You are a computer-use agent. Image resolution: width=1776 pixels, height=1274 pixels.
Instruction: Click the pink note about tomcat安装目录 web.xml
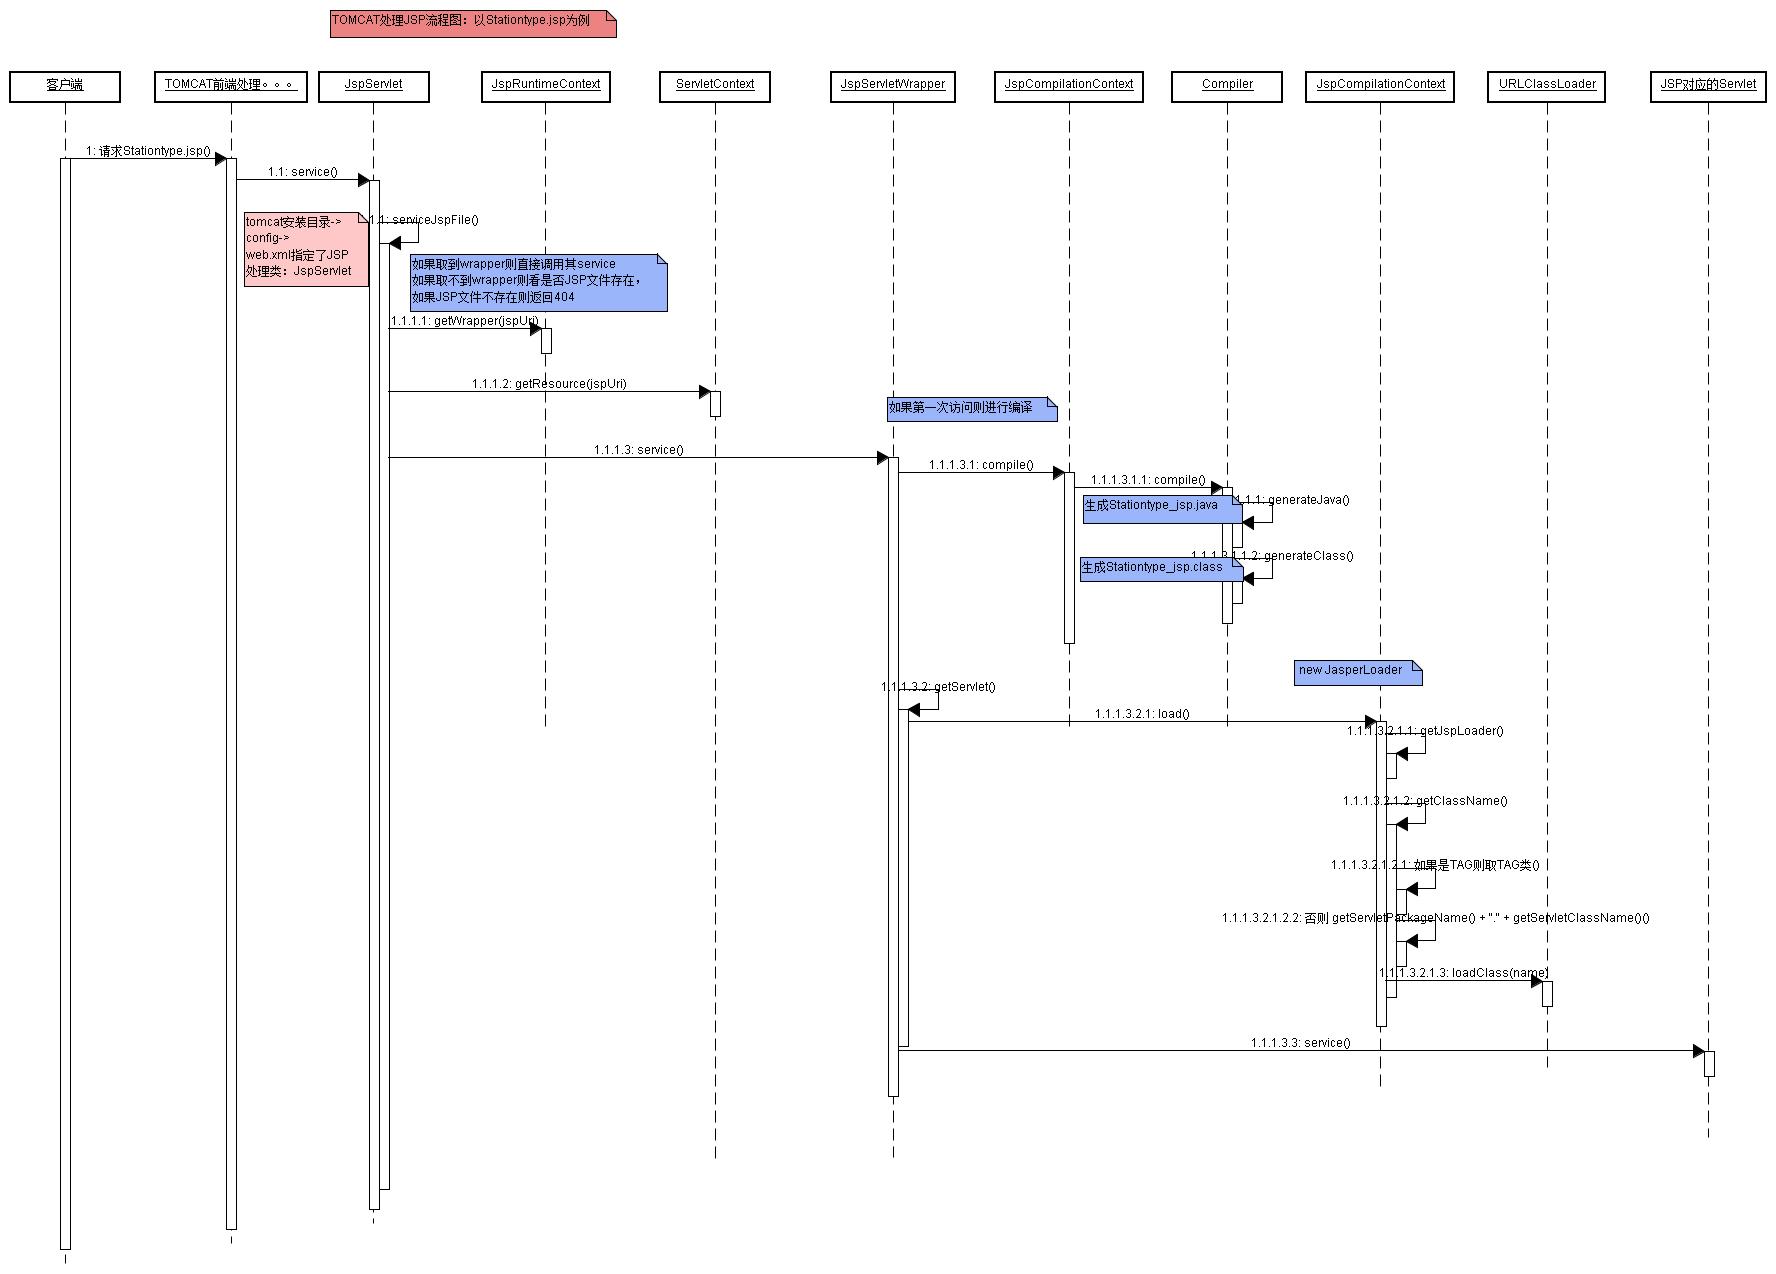[307, 249]
